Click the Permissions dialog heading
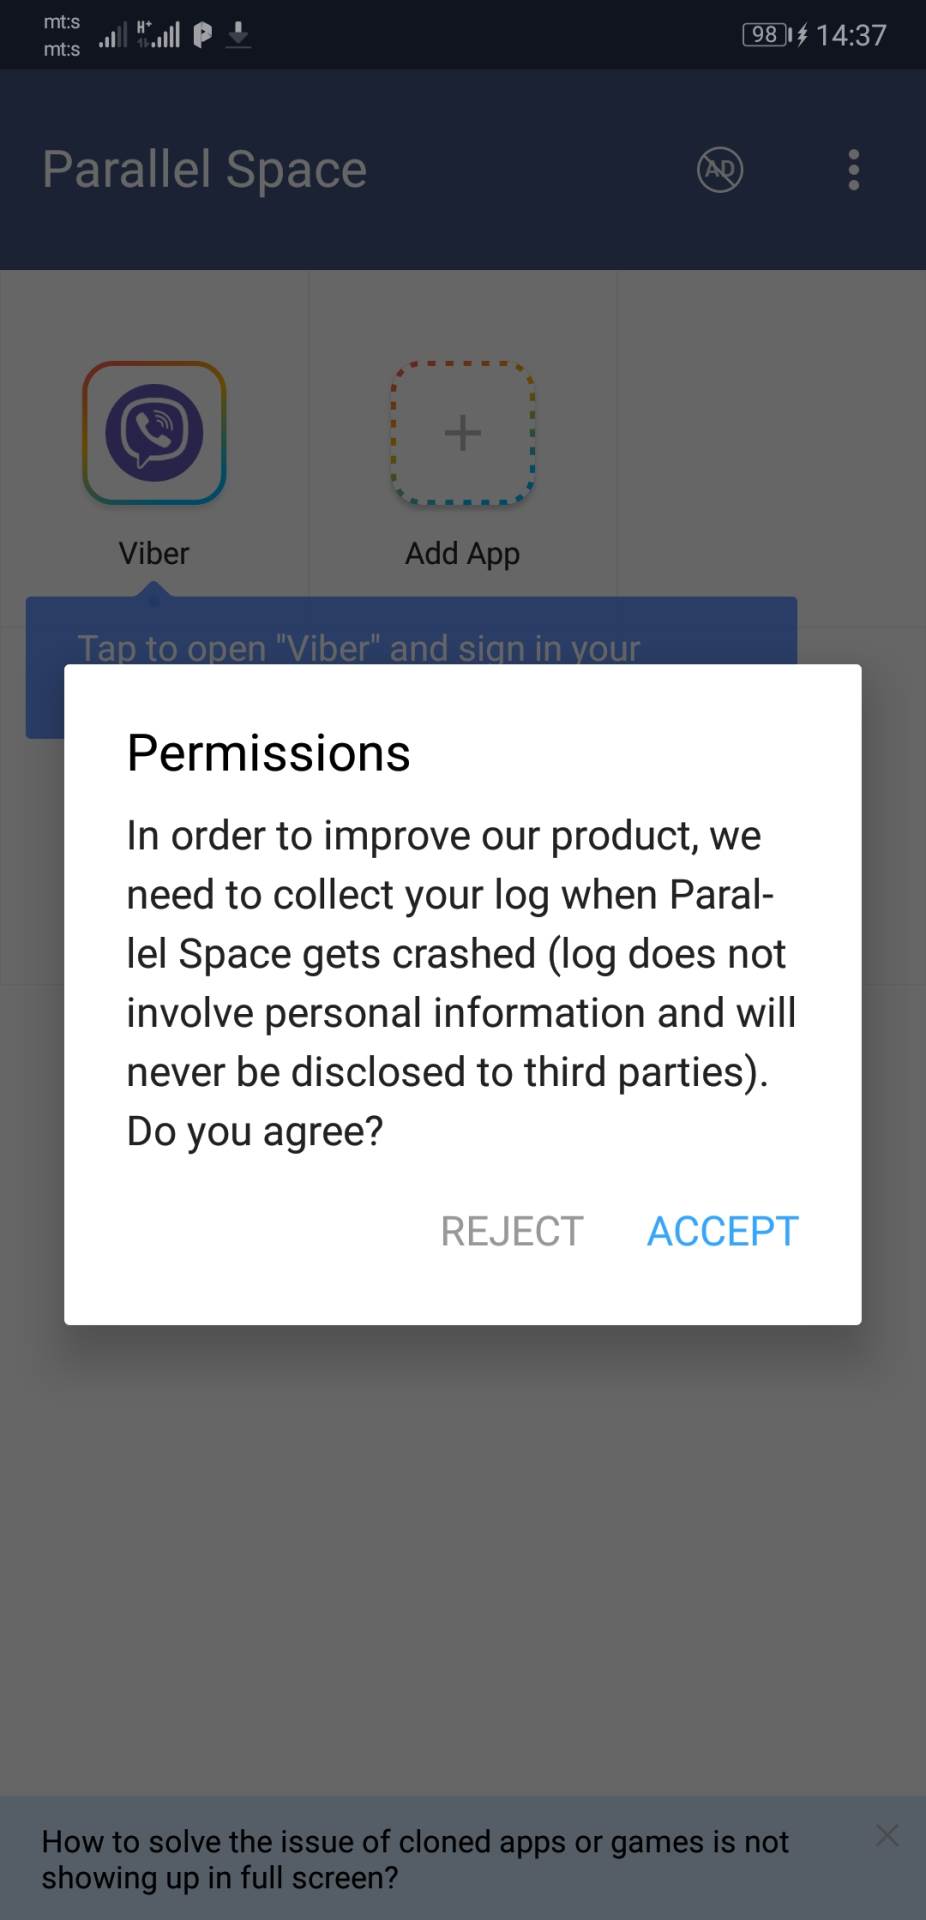The width and height of the screenshot is (926, 1920). pyautogui.click(x=268, y=752)
